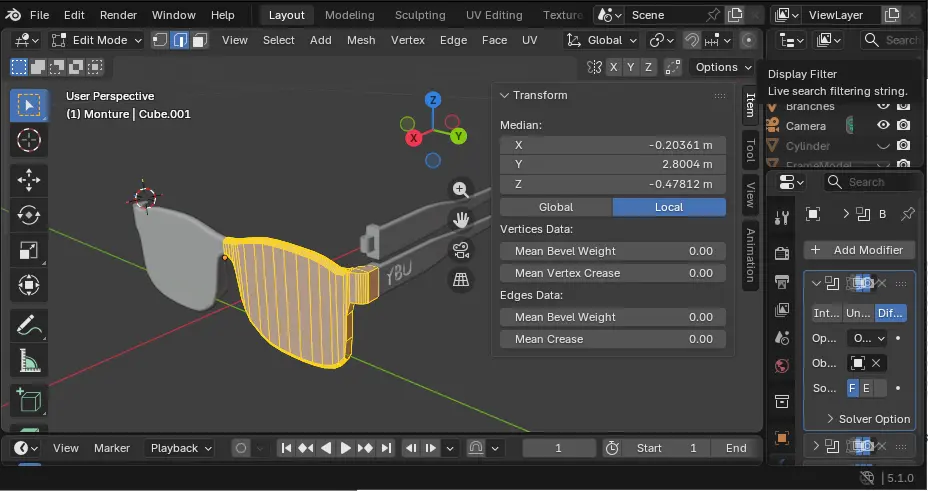Choose the Rotate tool
Screen dimensions: 928x491
coord(28,215)
